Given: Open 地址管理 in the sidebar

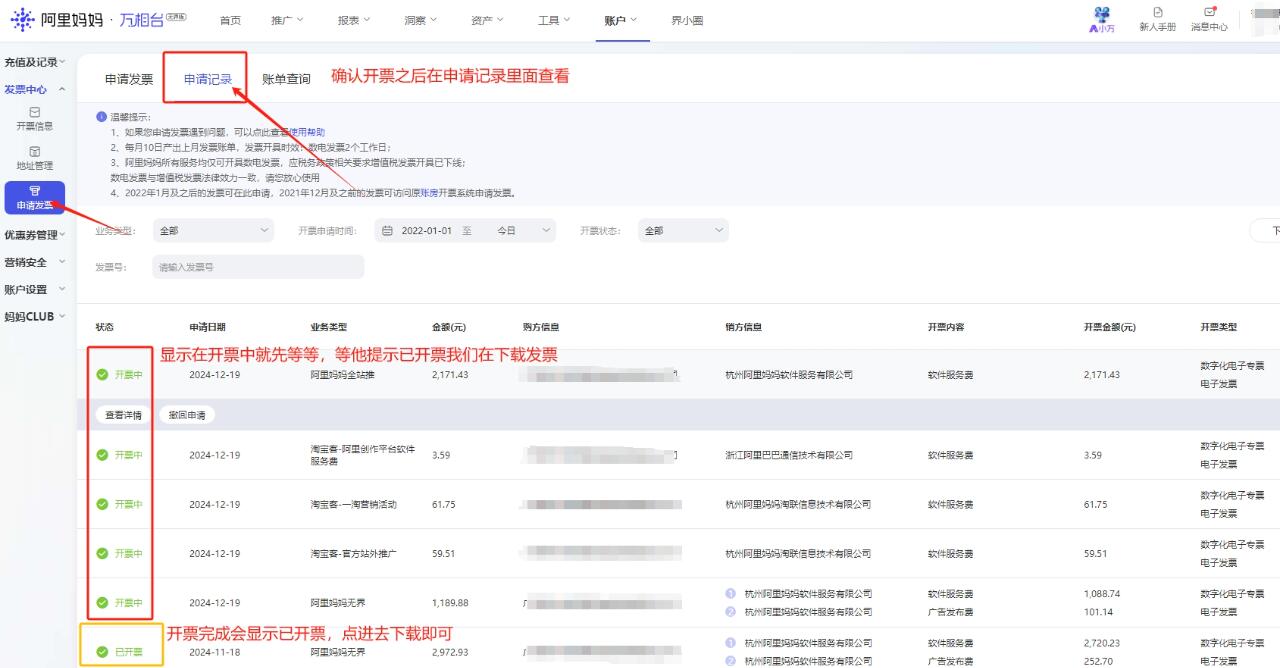Looking at the screenshot, I should [x=35, y=158].
